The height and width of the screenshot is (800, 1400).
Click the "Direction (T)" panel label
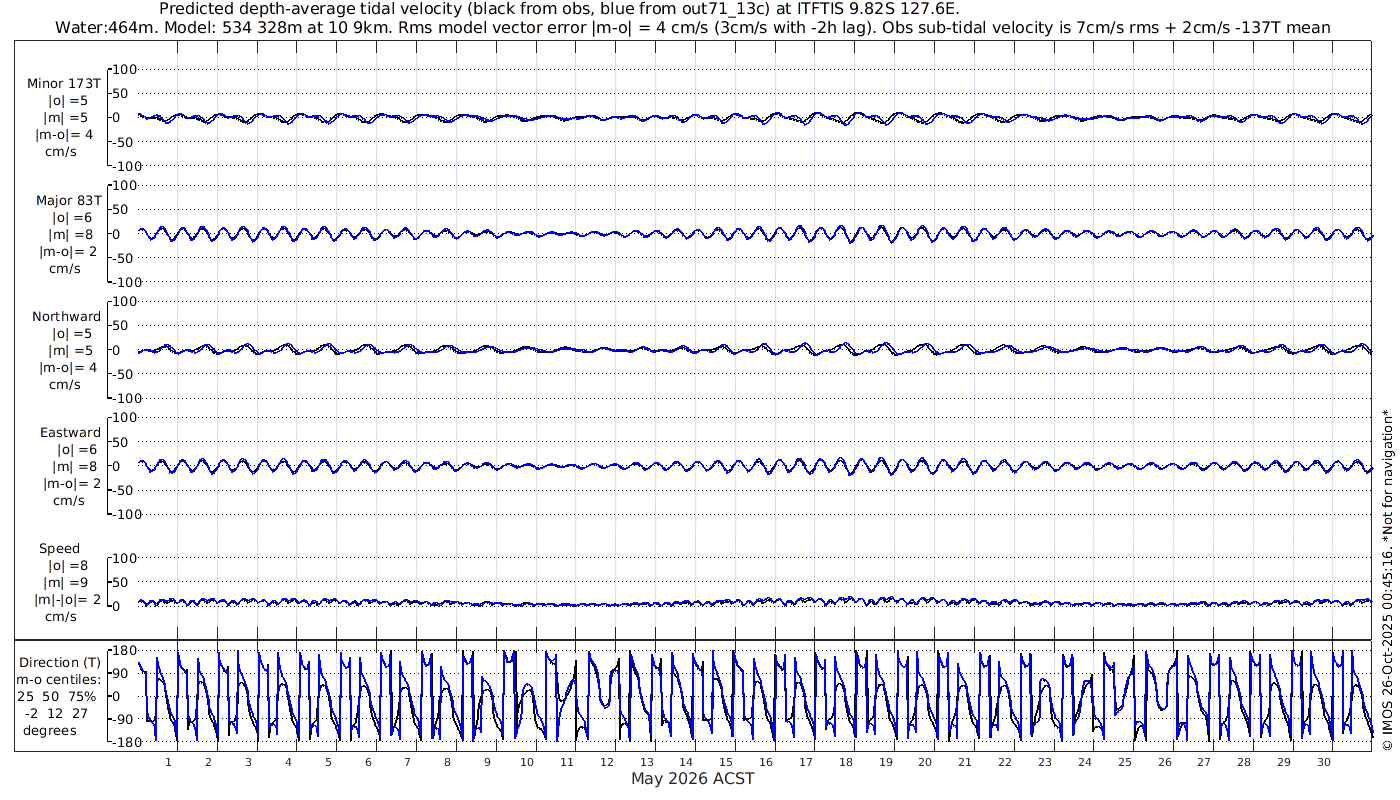pos(60,662)
